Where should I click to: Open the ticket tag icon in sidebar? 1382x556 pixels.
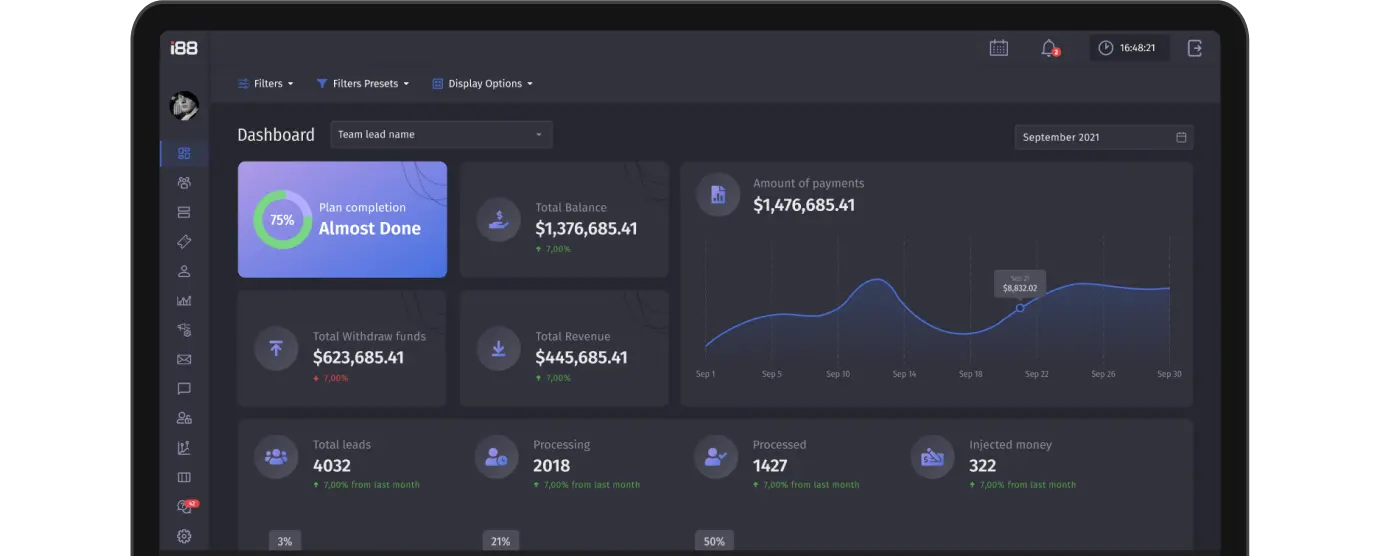coord(184,242)
